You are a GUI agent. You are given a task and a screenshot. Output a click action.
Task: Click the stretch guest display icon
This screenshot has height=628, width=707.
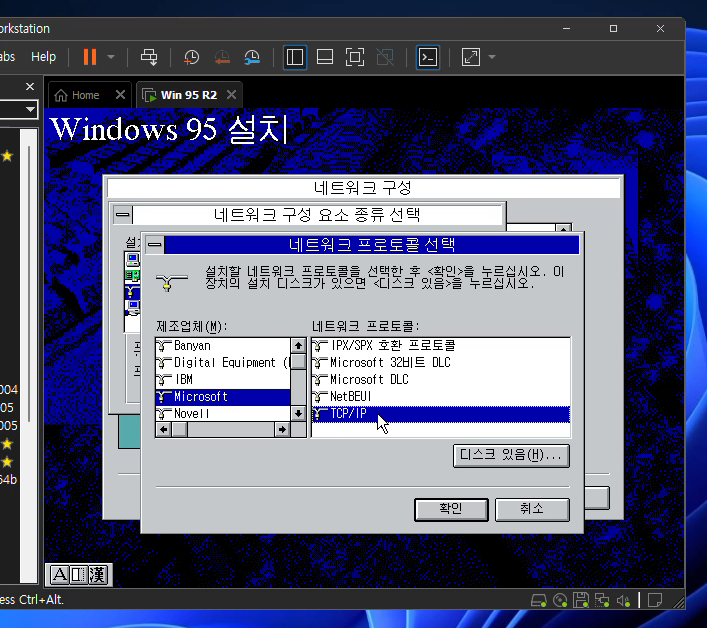pyautogui.click(x=471, y=57)
